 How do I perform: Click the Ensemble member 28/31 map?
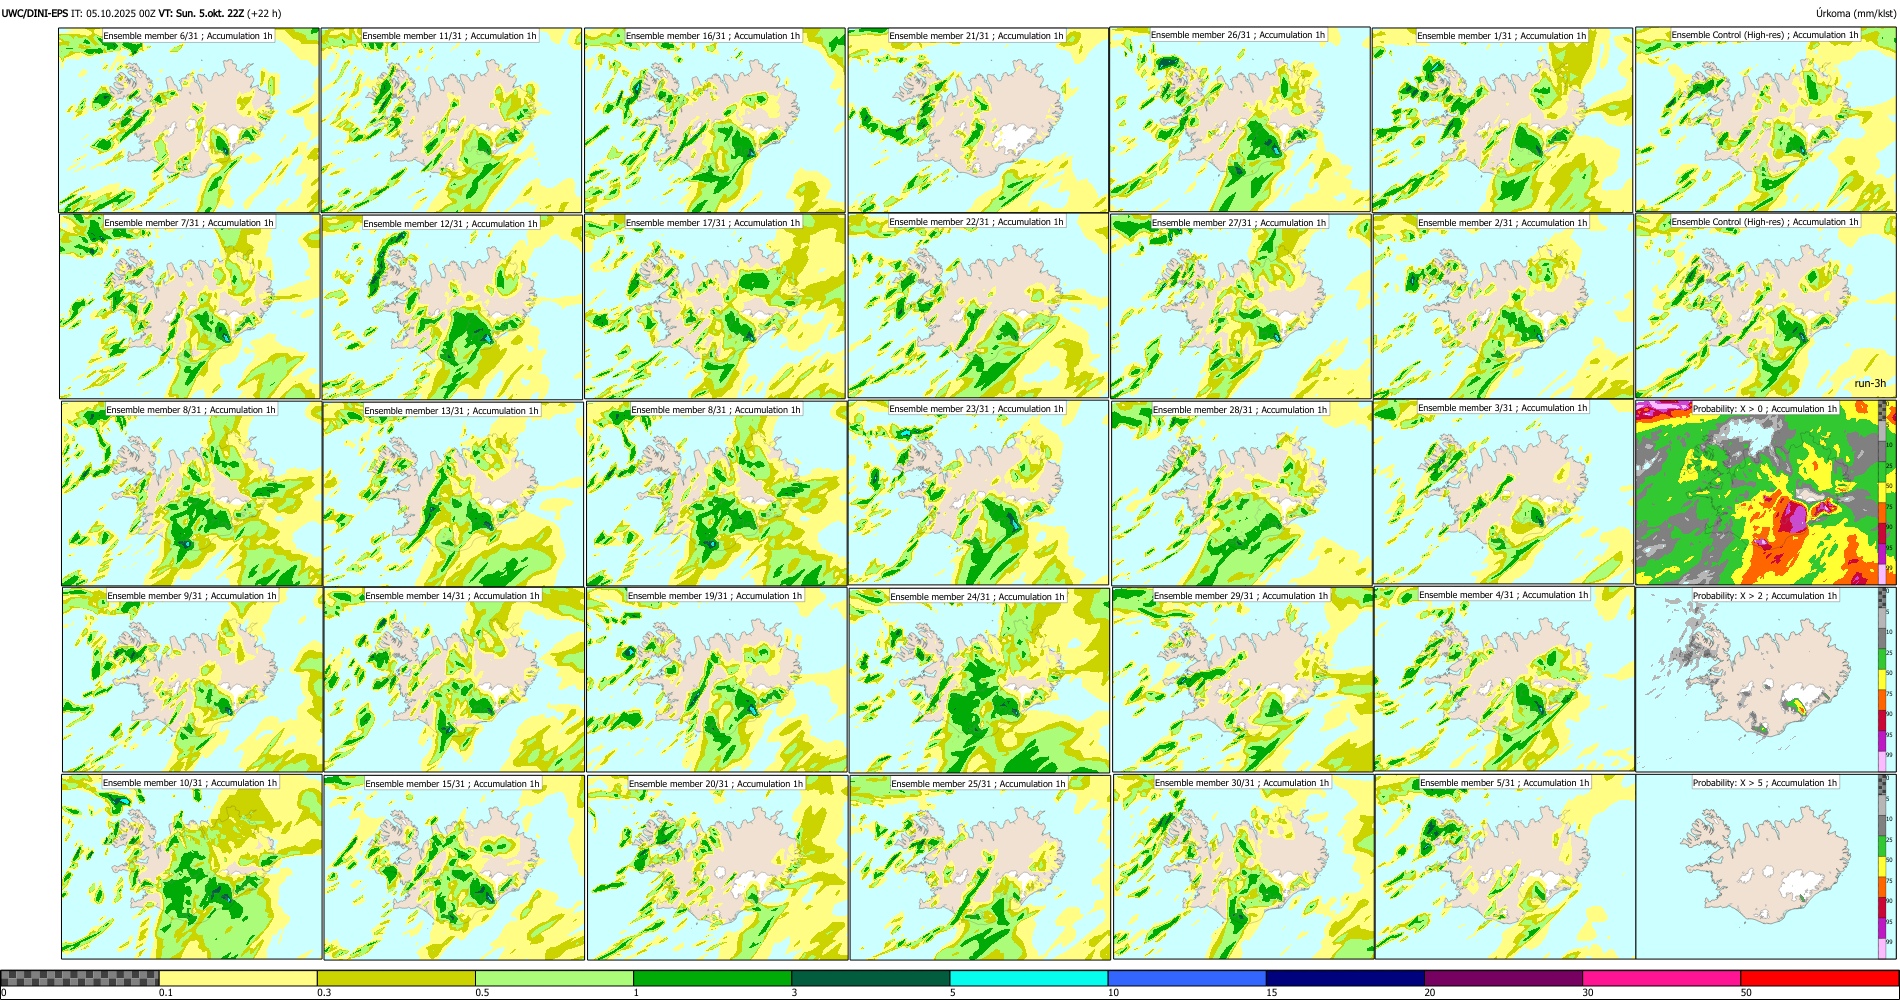[x=1241, y=493]
